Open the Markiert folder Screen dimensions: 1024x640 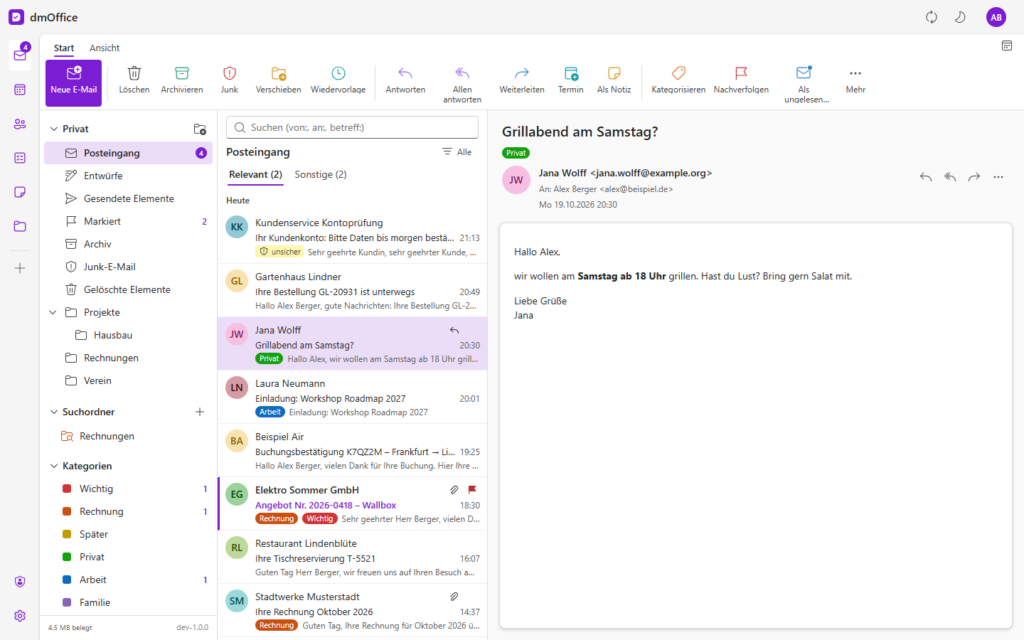129,221
